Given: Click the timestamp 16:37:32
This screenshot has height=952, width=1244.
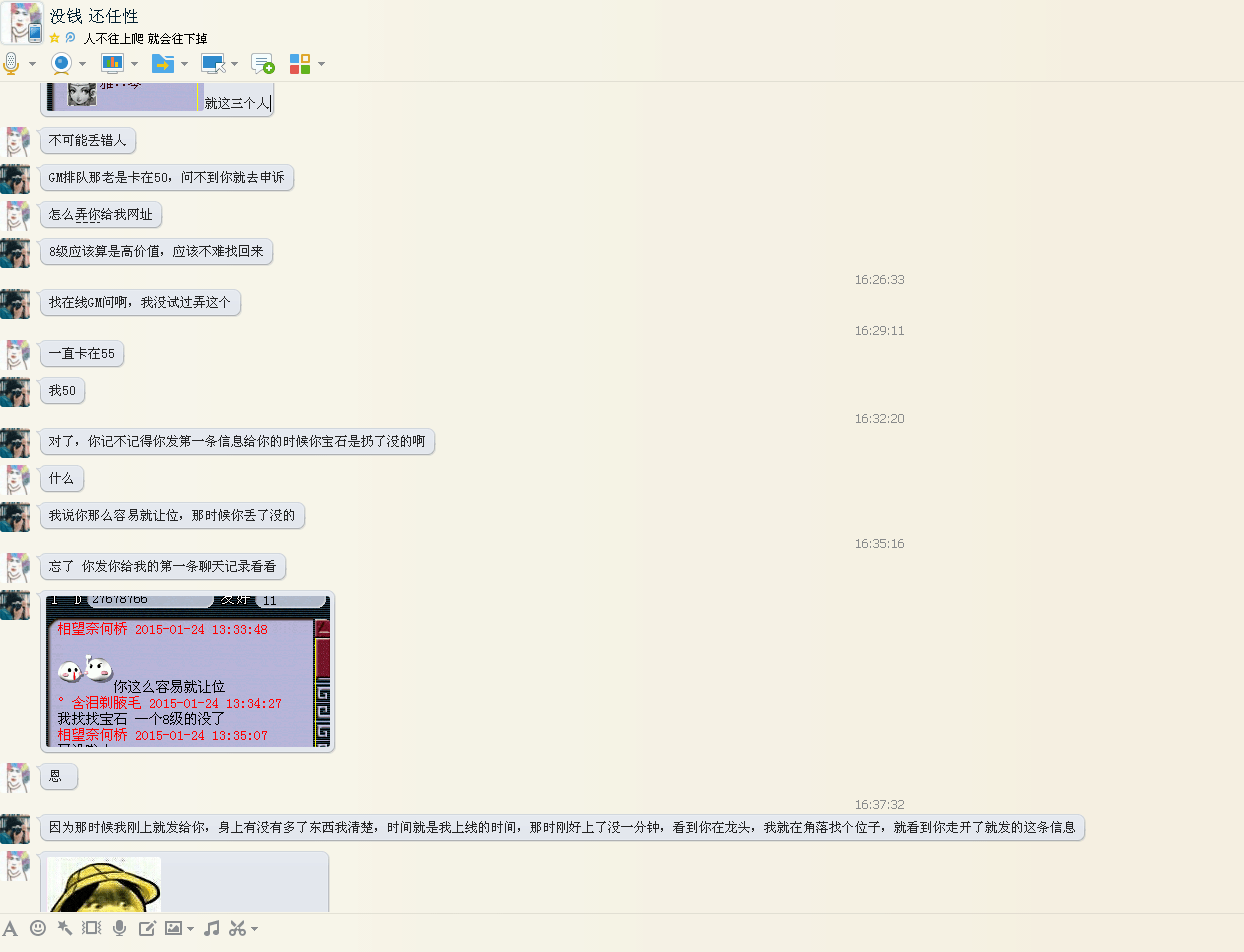Looking at the screenshot, I should [x=879, y=805].
